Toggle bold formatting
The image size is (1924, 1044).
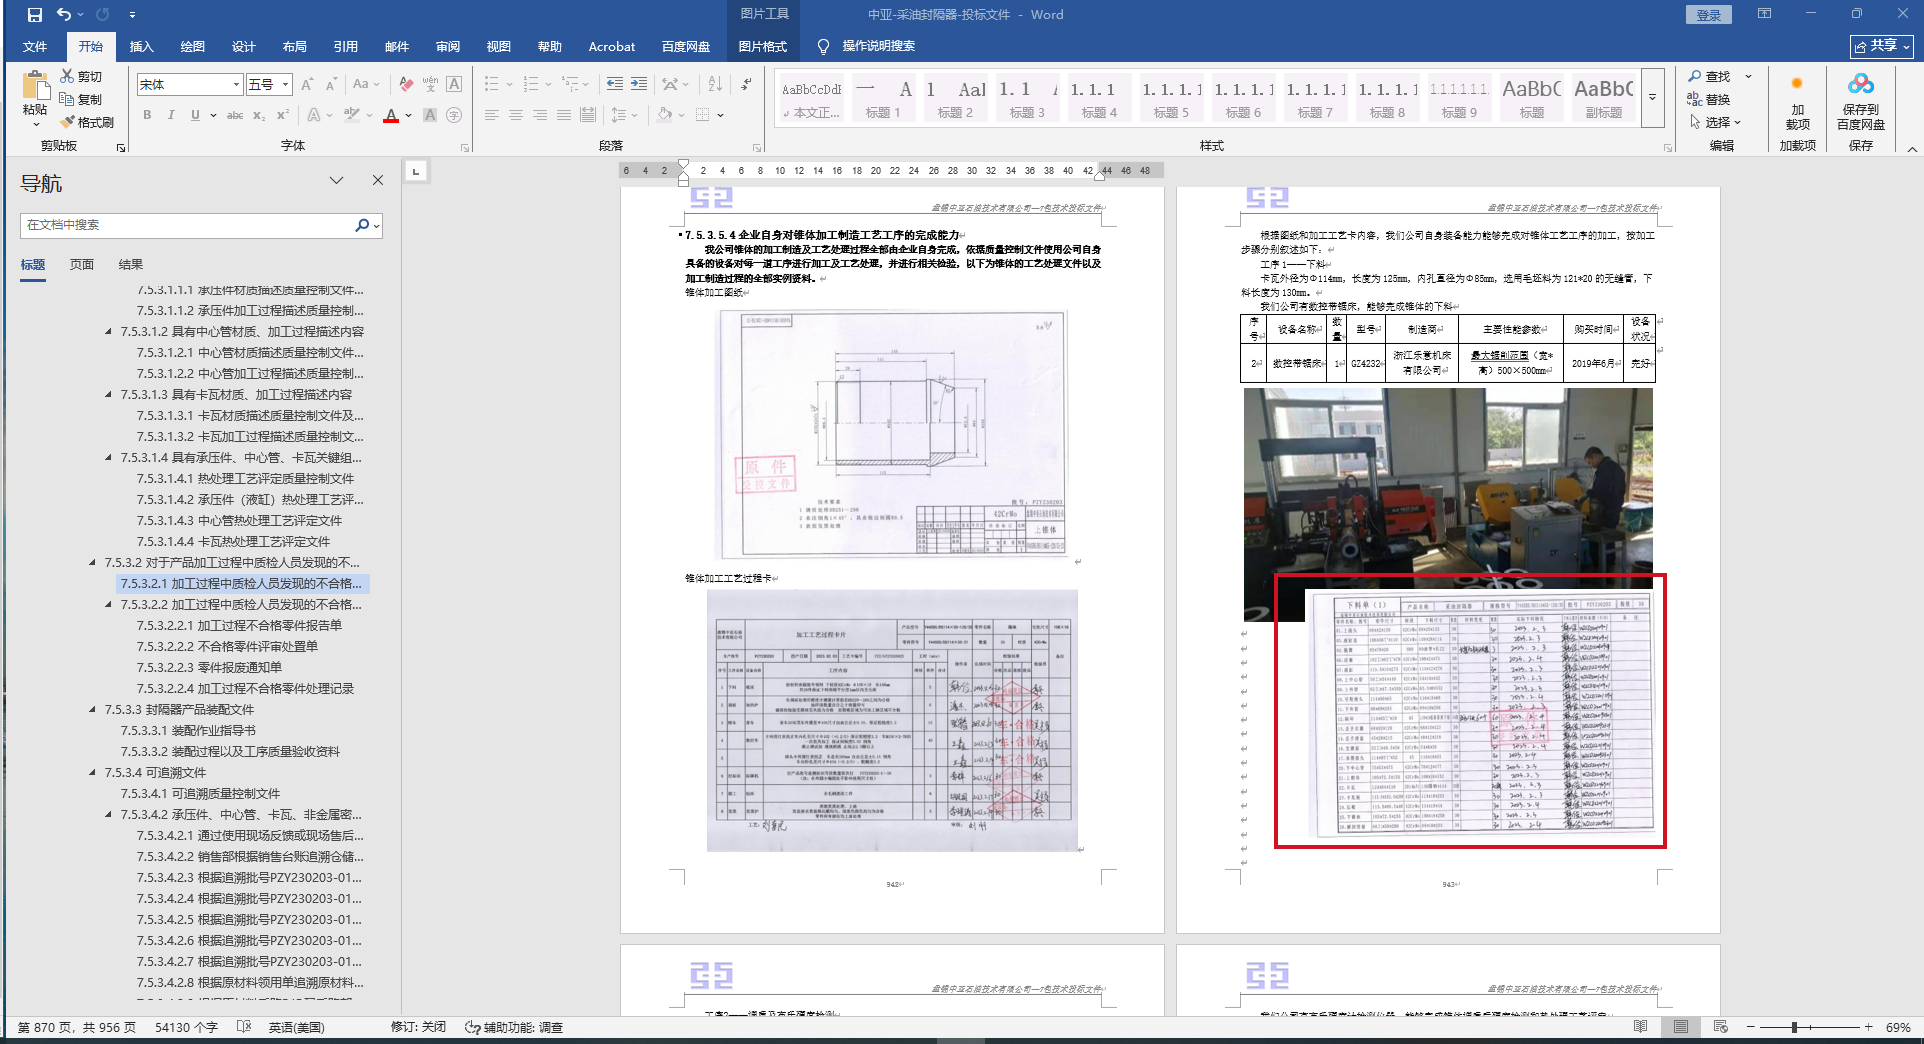(147, 115)
